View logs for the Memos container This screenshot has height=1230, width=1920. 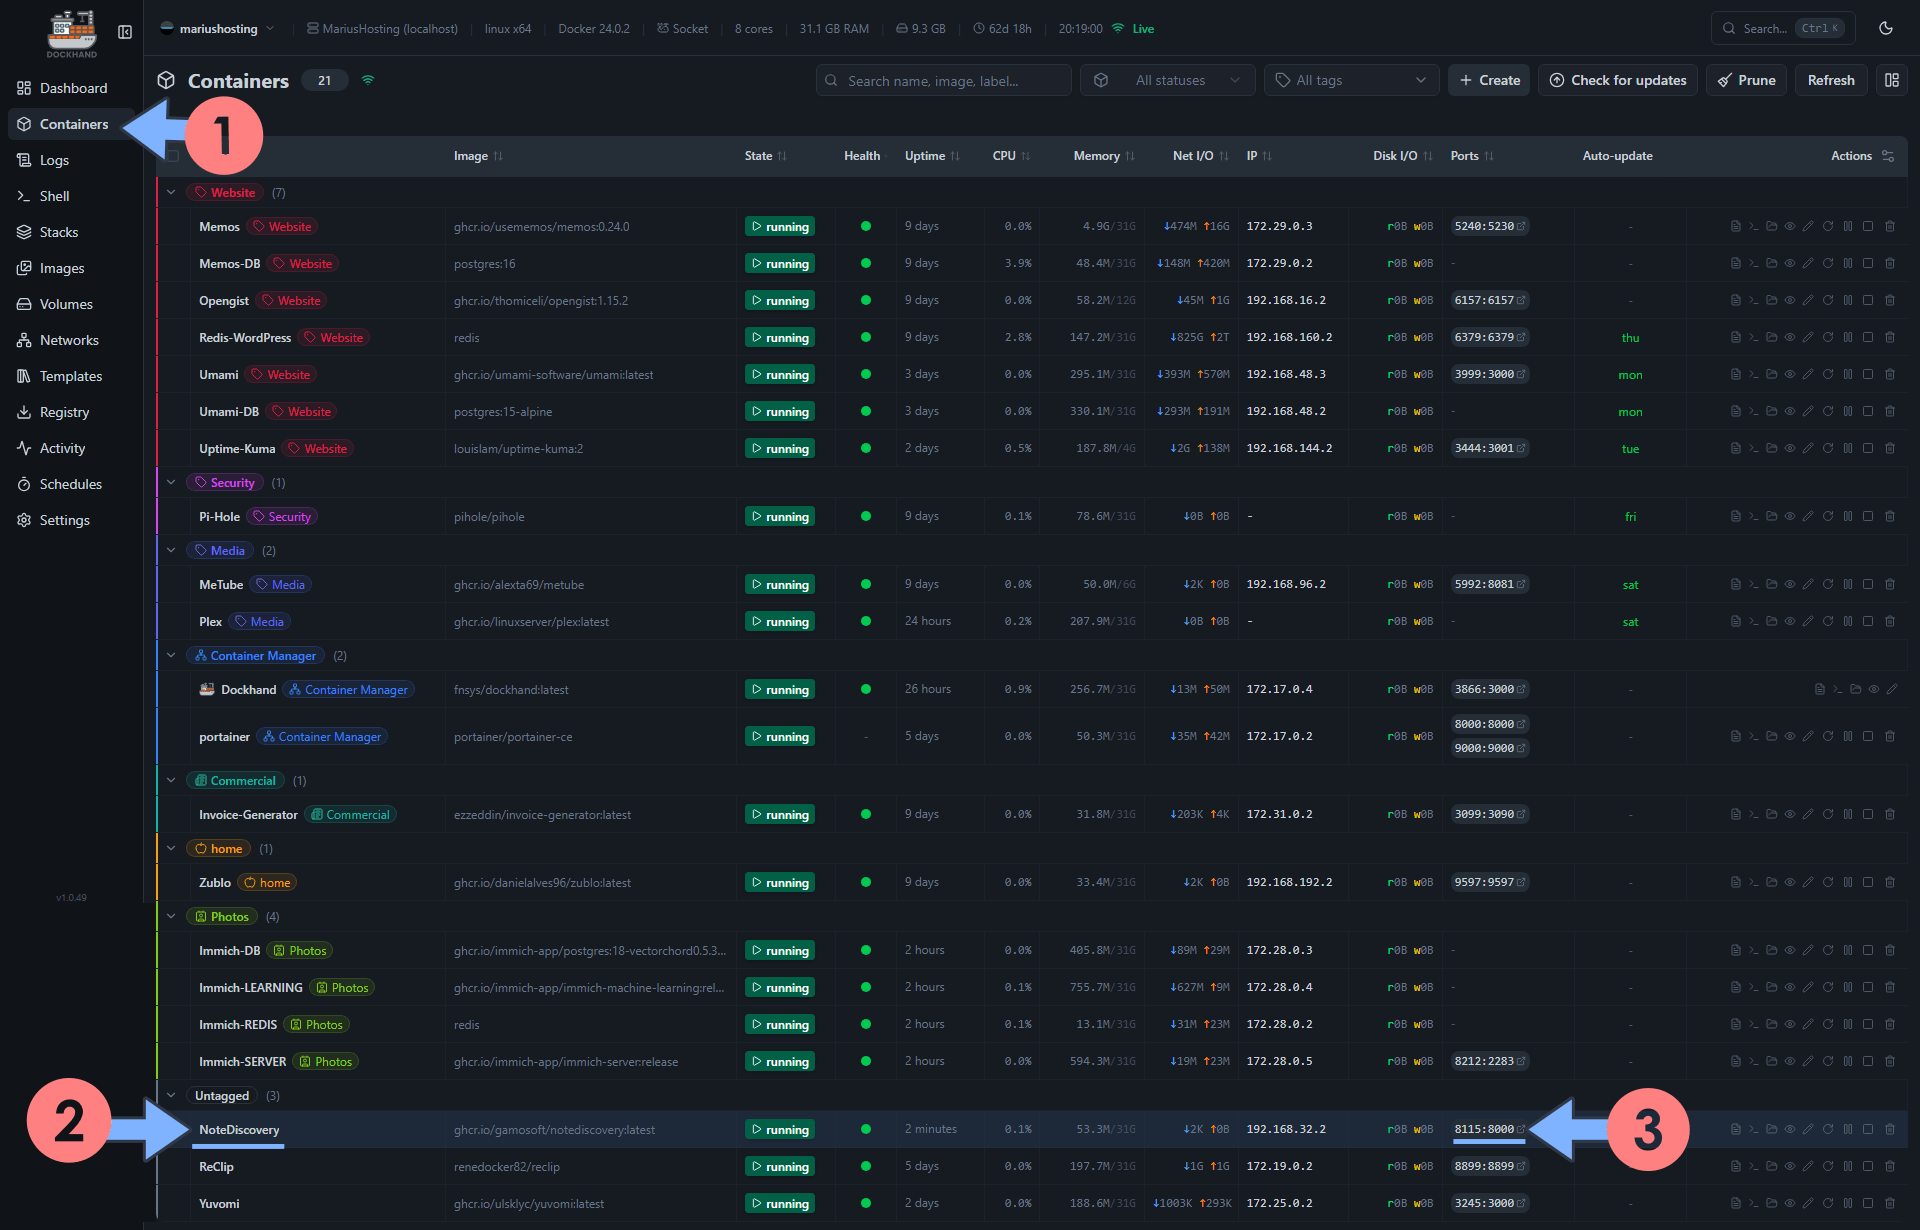[x=1736, y=226]
